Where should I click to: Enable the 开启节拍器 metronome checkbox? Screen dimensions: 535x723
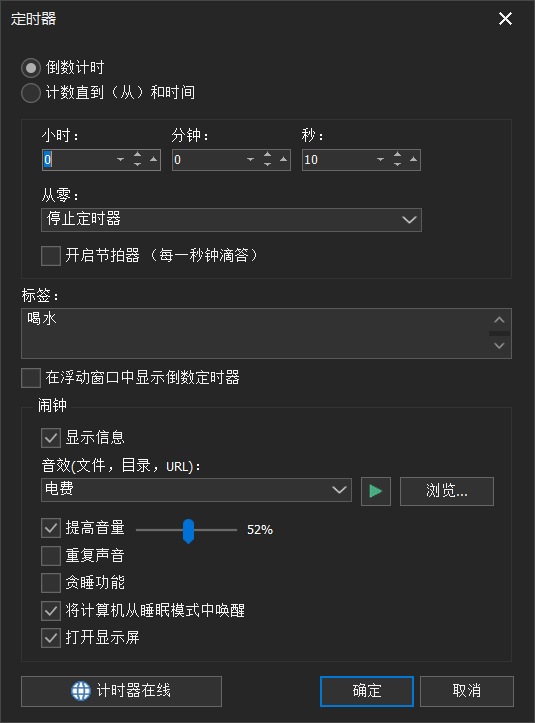(51, 255)
